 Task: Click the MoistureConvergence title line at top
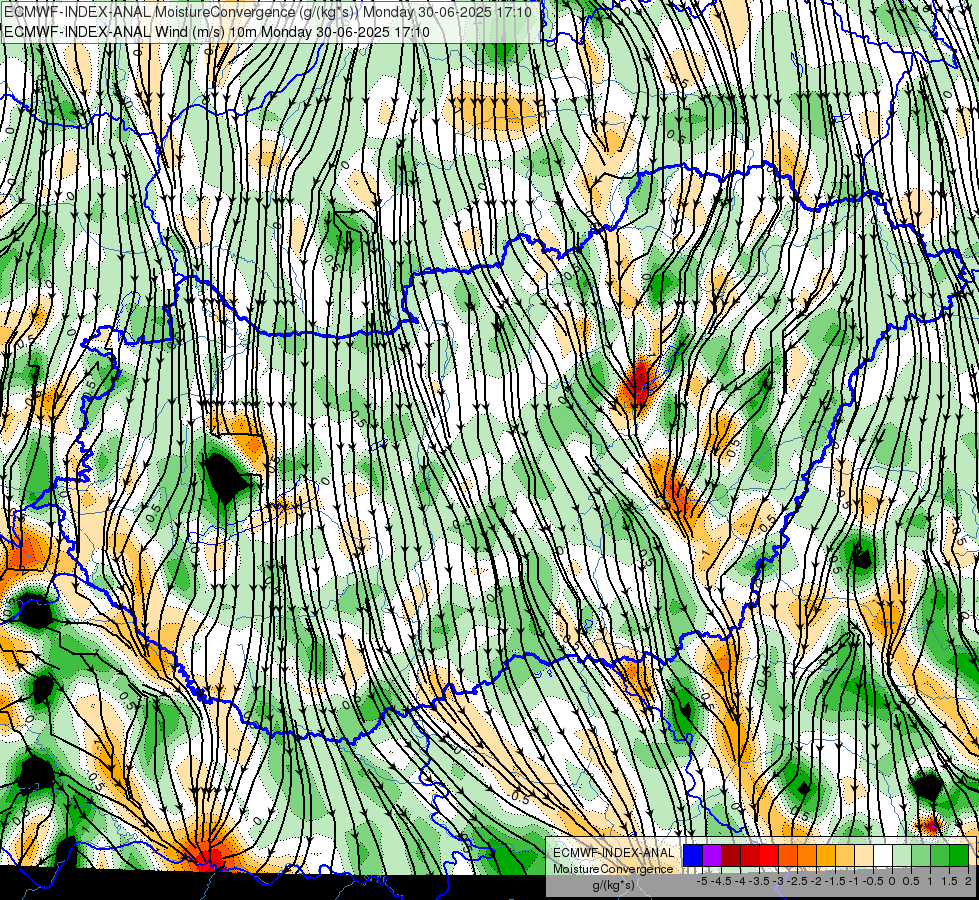[268, 12]
